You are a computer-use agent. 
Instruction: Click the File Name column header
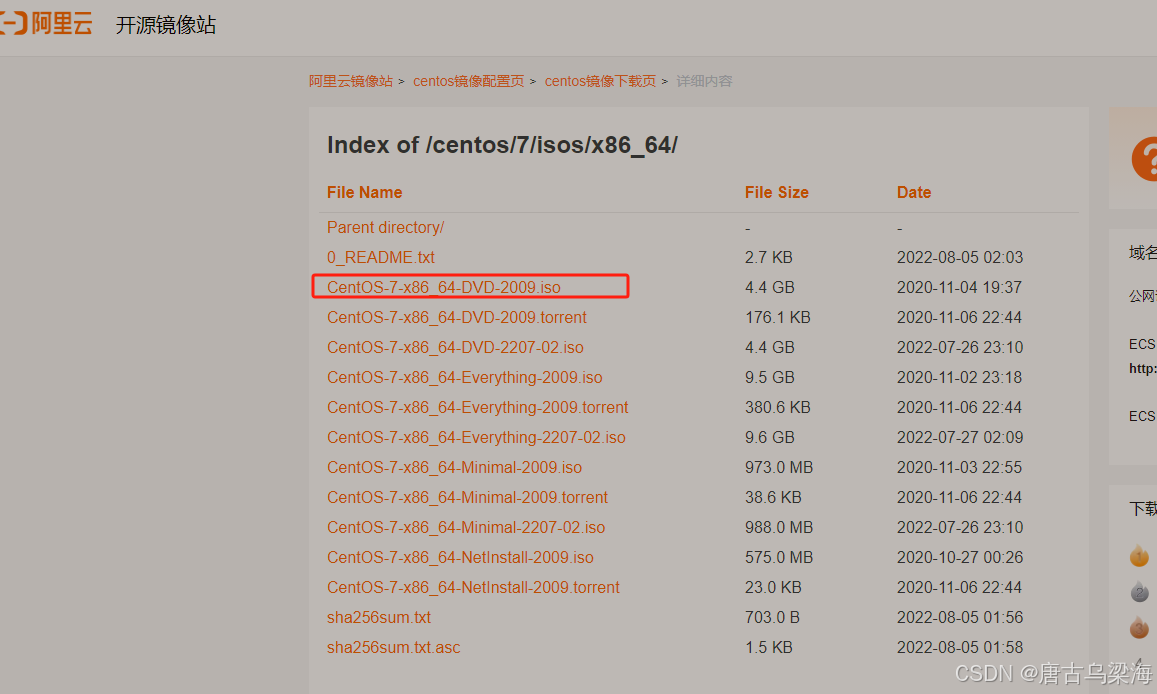coord(365,192)
